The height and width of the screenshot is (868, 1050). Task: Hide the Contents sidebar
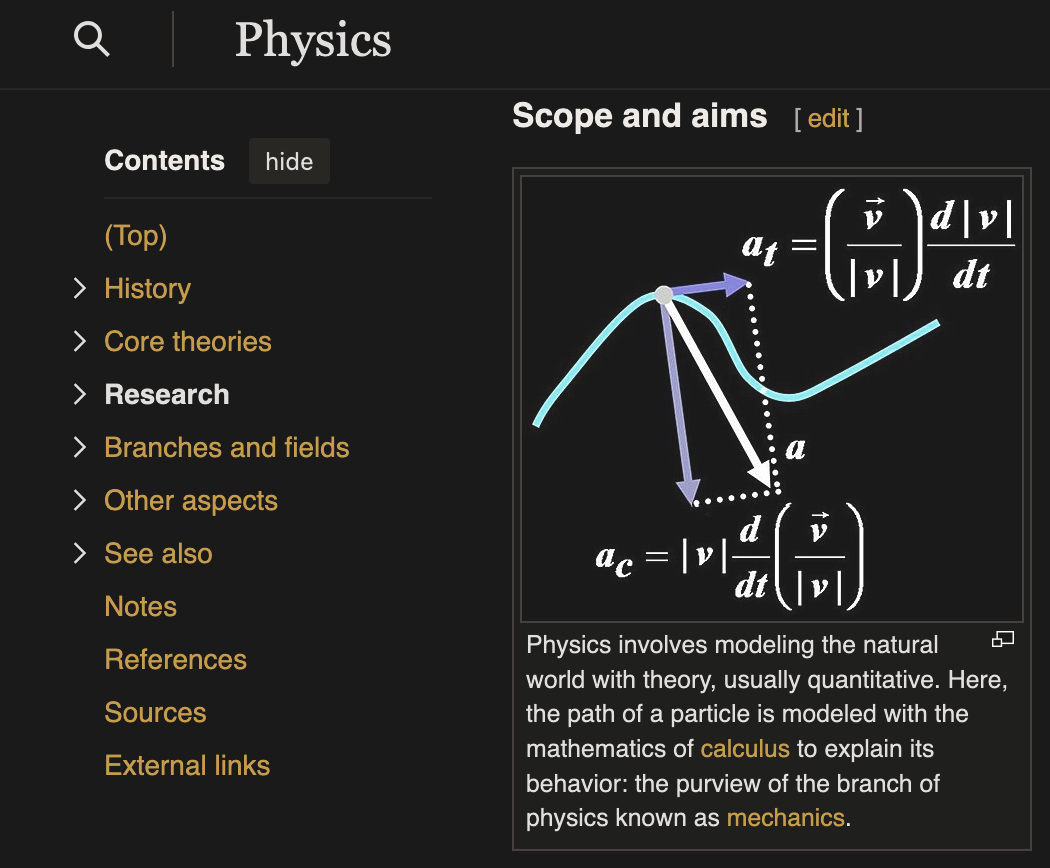click(289, 161)
